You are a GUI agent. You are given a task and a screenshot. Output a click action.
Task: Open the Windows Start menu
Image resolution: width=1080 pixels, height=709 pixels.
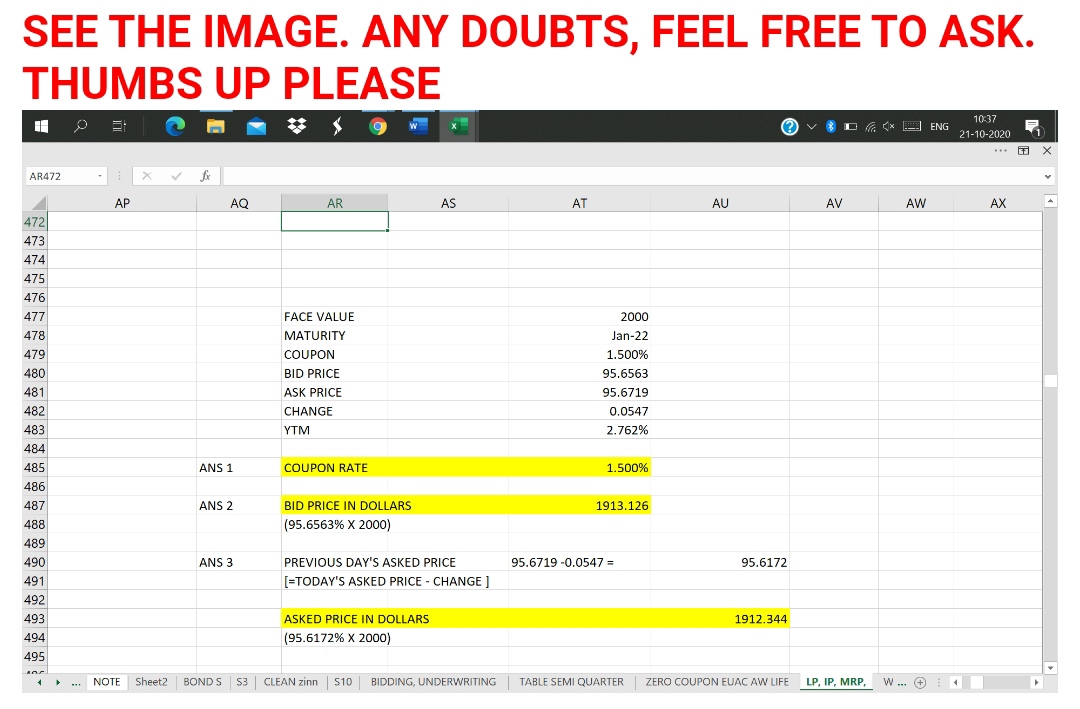(41, 127)
